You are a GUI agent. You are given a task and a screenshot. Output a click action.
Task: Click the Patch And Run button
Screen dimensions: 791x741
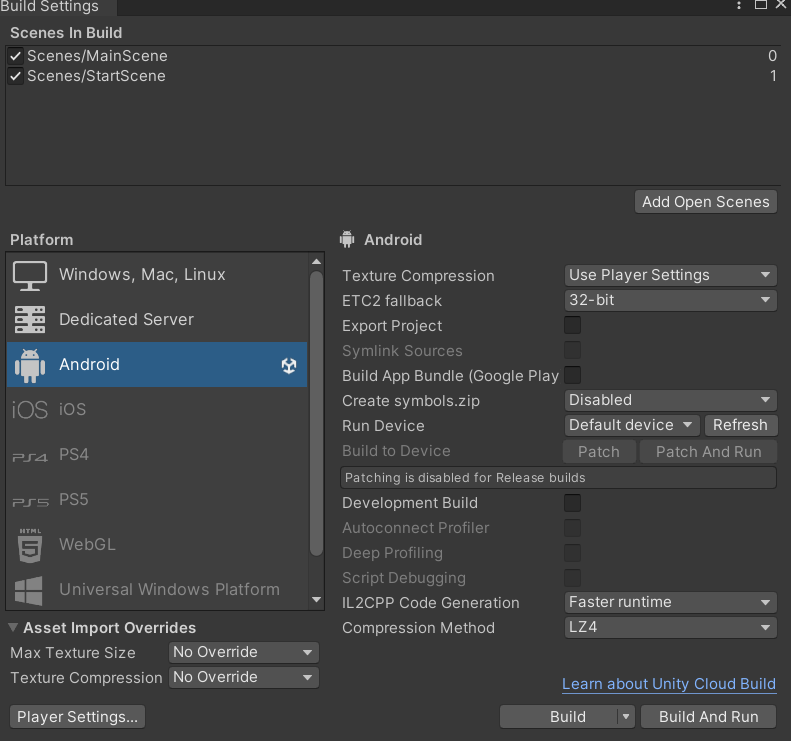point(708,452)
